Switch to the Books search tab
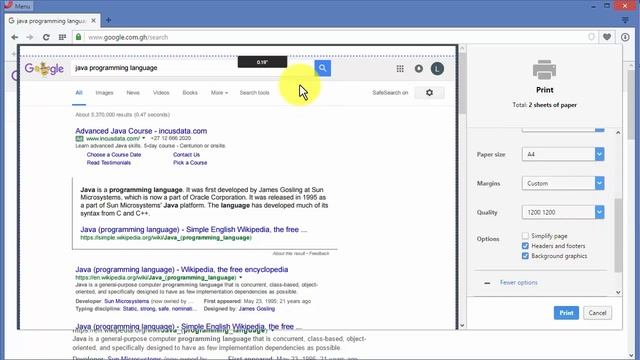This screenshot has width=640, height=360. coord(190,93)
